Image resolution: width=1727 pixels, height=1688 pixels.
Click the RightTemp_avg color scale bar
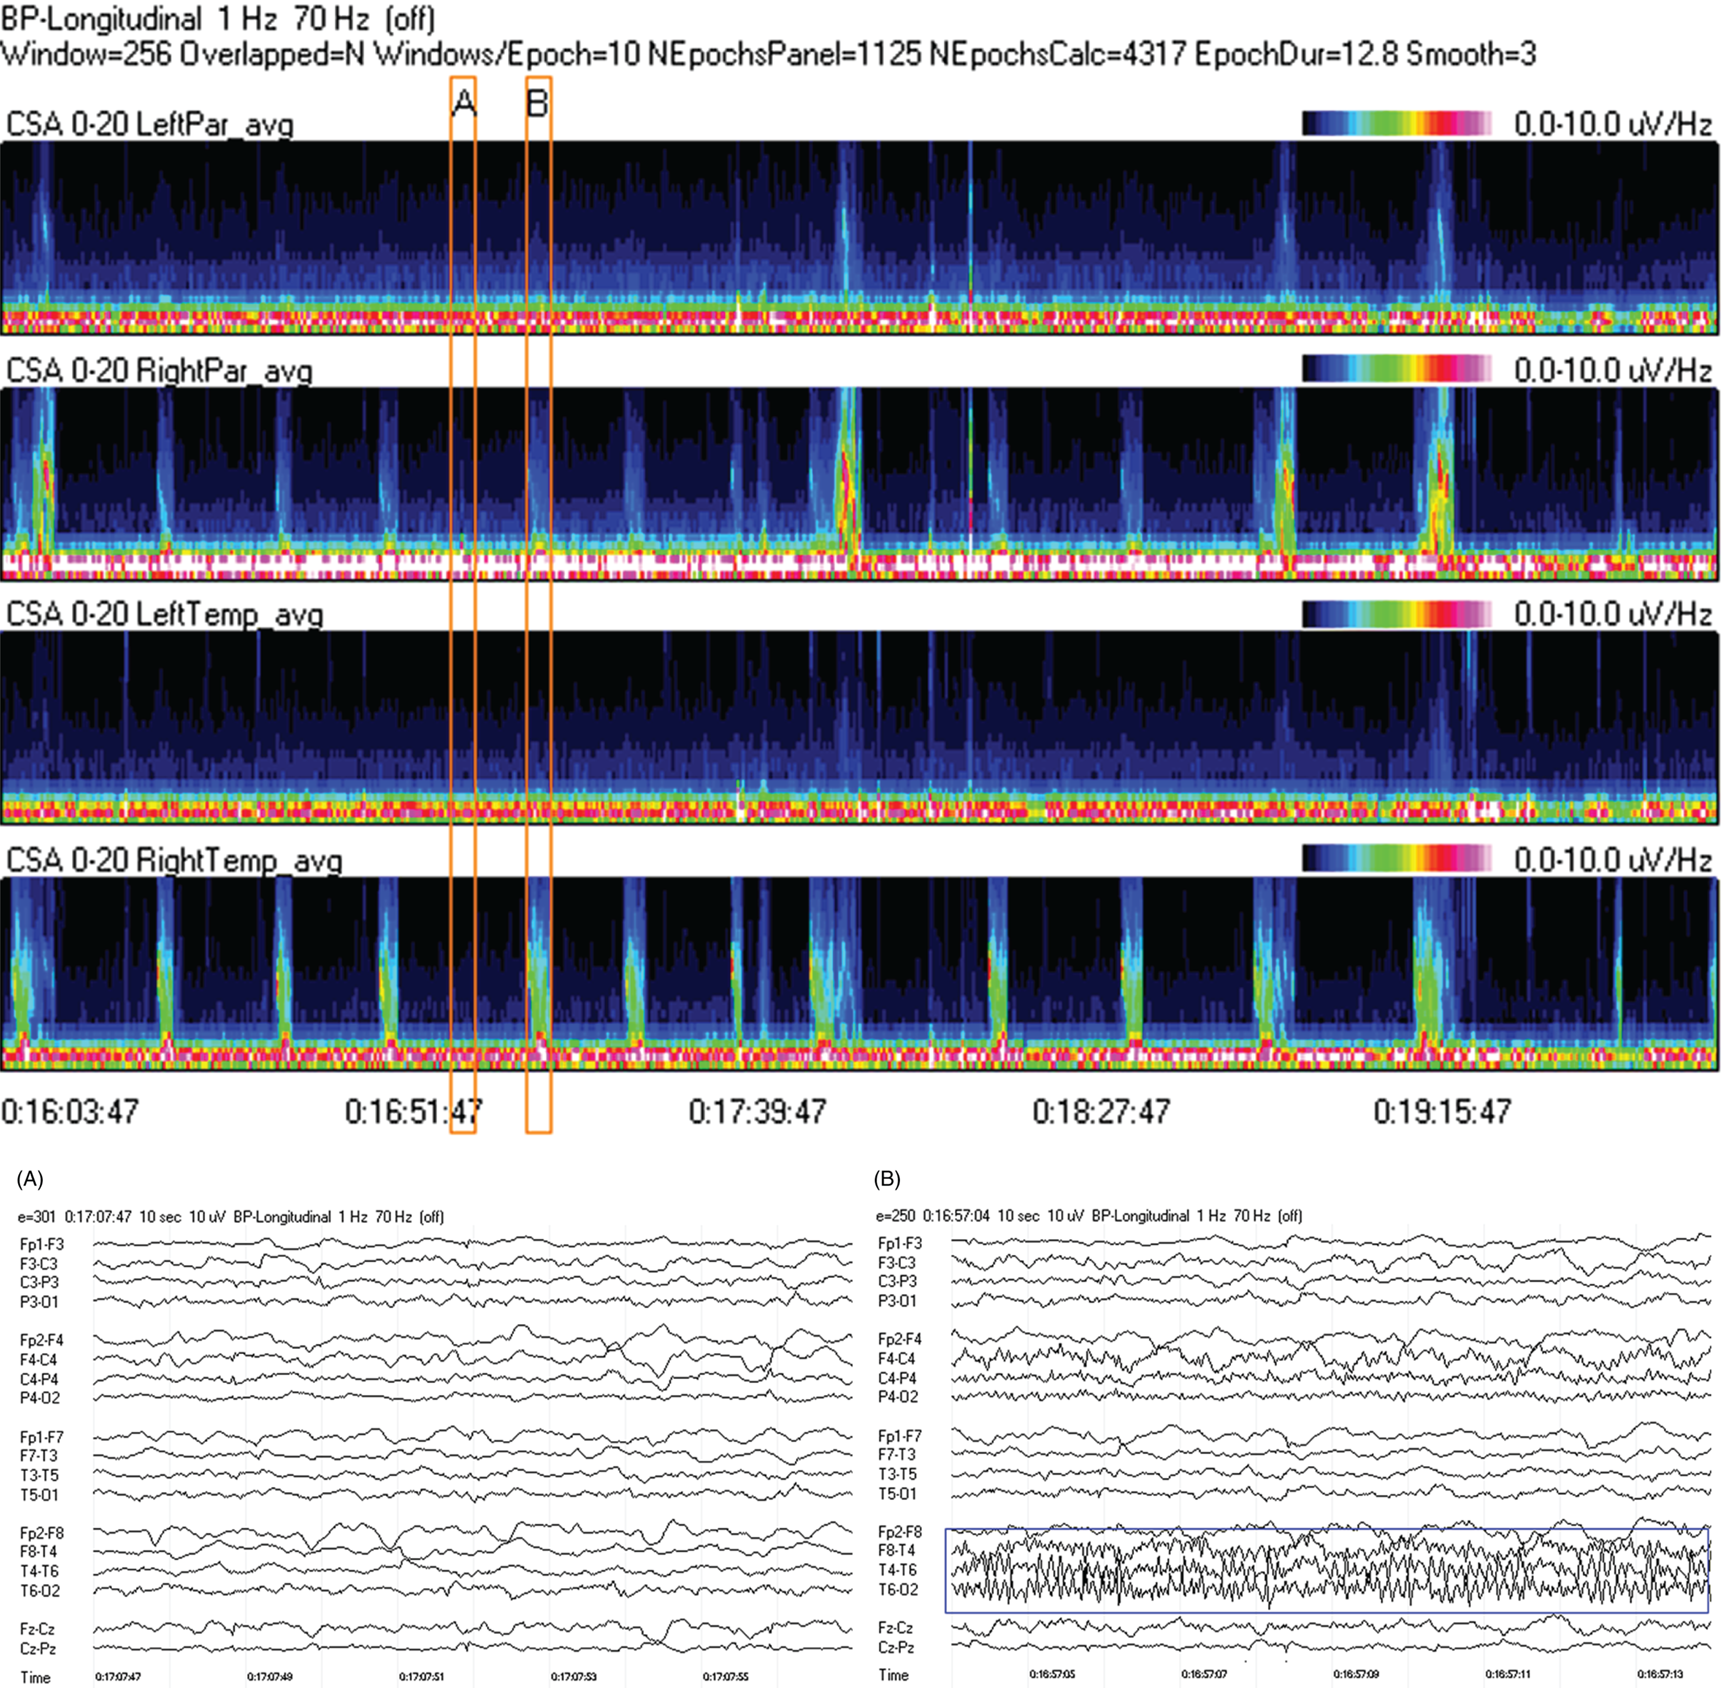pyautogui.click(x=1396, y=859)
